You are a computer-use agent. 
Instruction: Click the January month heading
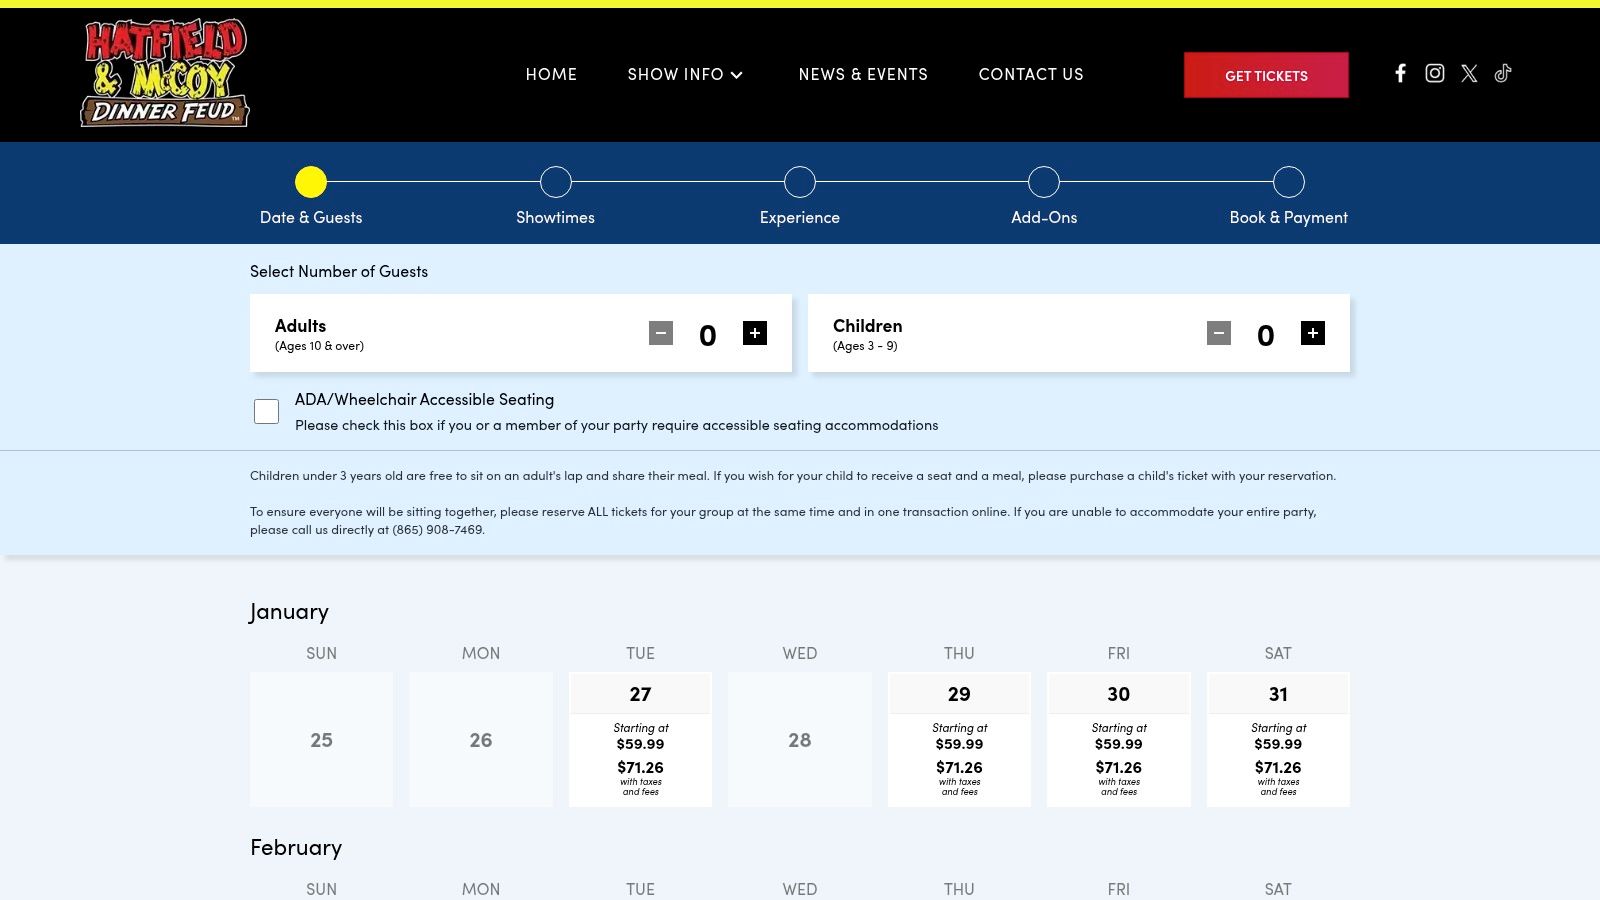coord(289,611)
